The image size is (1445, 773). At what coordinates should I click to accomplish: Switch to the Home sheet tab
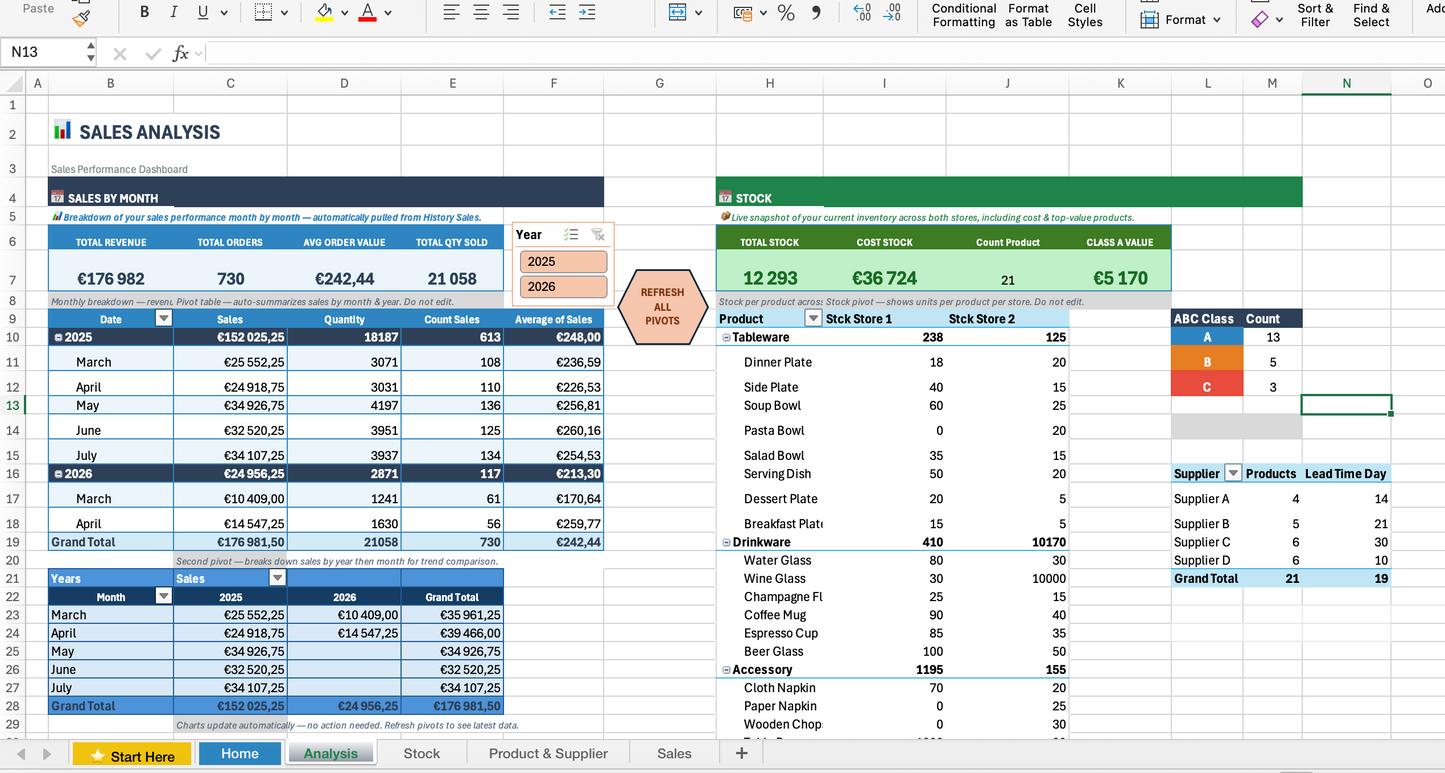[x=240, y=754]
